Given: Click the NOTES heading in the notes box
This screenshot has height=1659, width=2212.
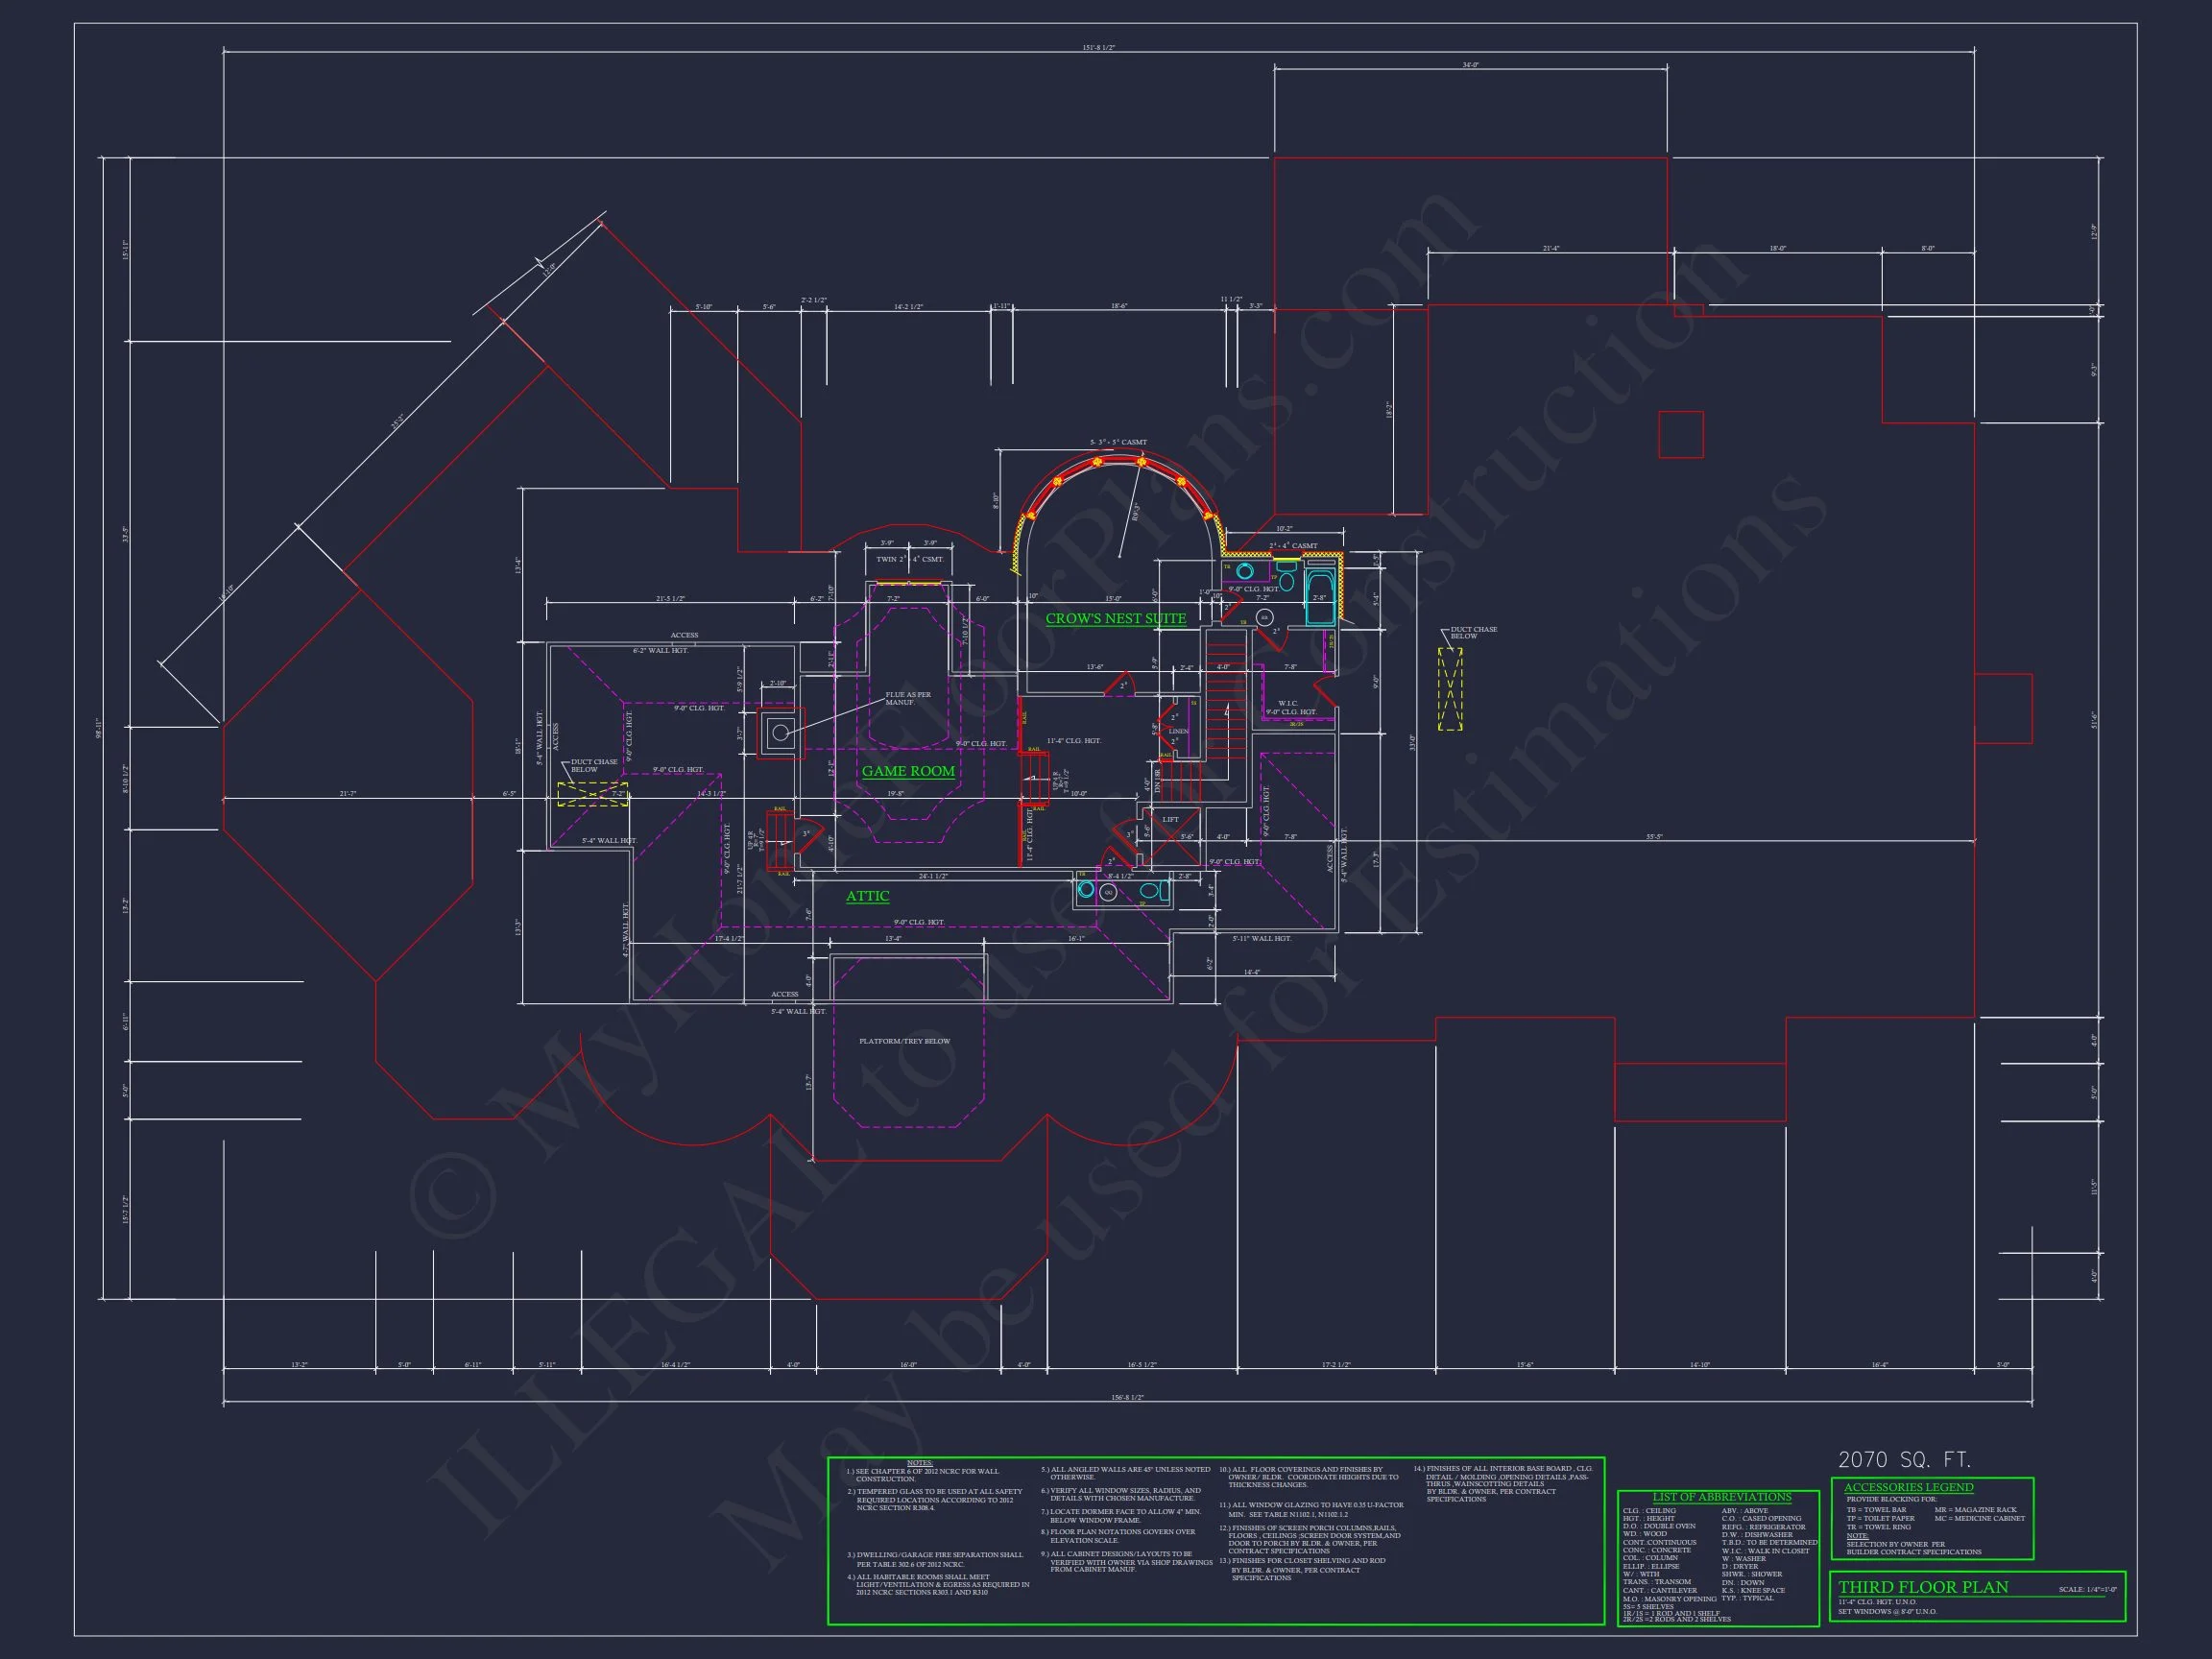Looking at the screenshot, I should pyautogui.click(x=919, y=1463).
